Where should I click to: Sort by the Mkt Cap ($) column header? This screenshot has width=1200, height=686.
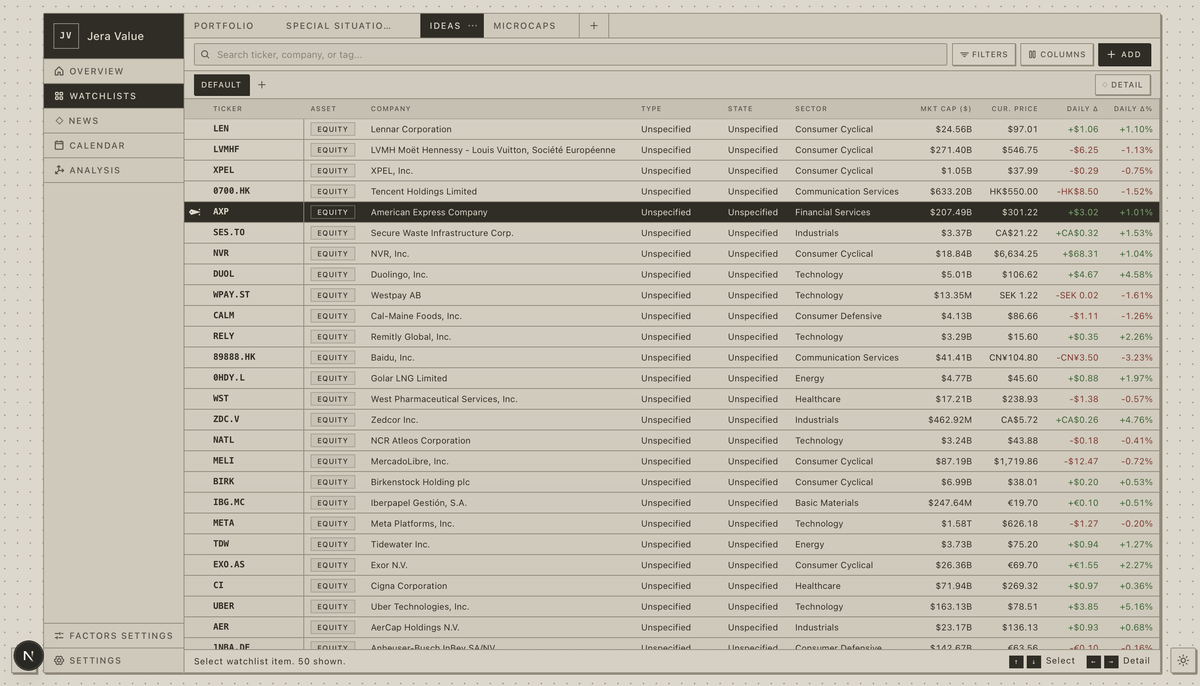946,109
